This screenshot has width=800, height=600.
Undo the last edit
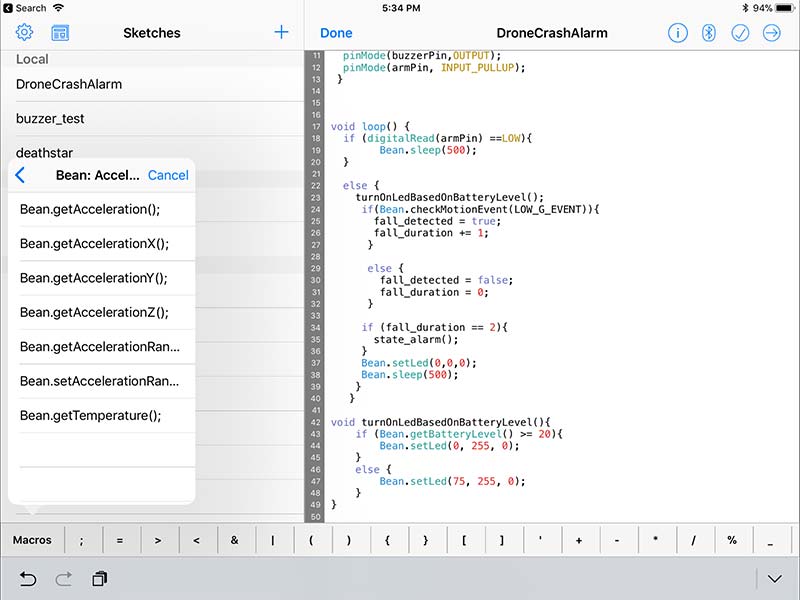tap(28, 579)
